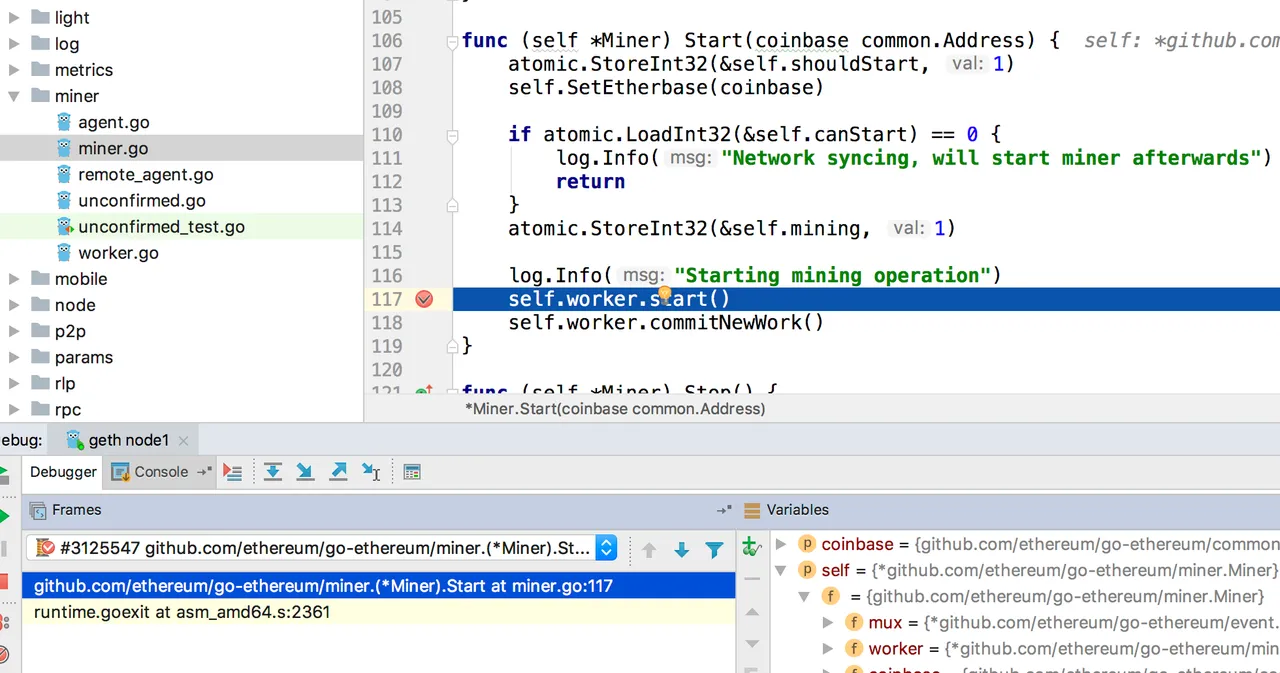Expand the log folder
Screen dimensions: 1280x673
pos(14,44)
